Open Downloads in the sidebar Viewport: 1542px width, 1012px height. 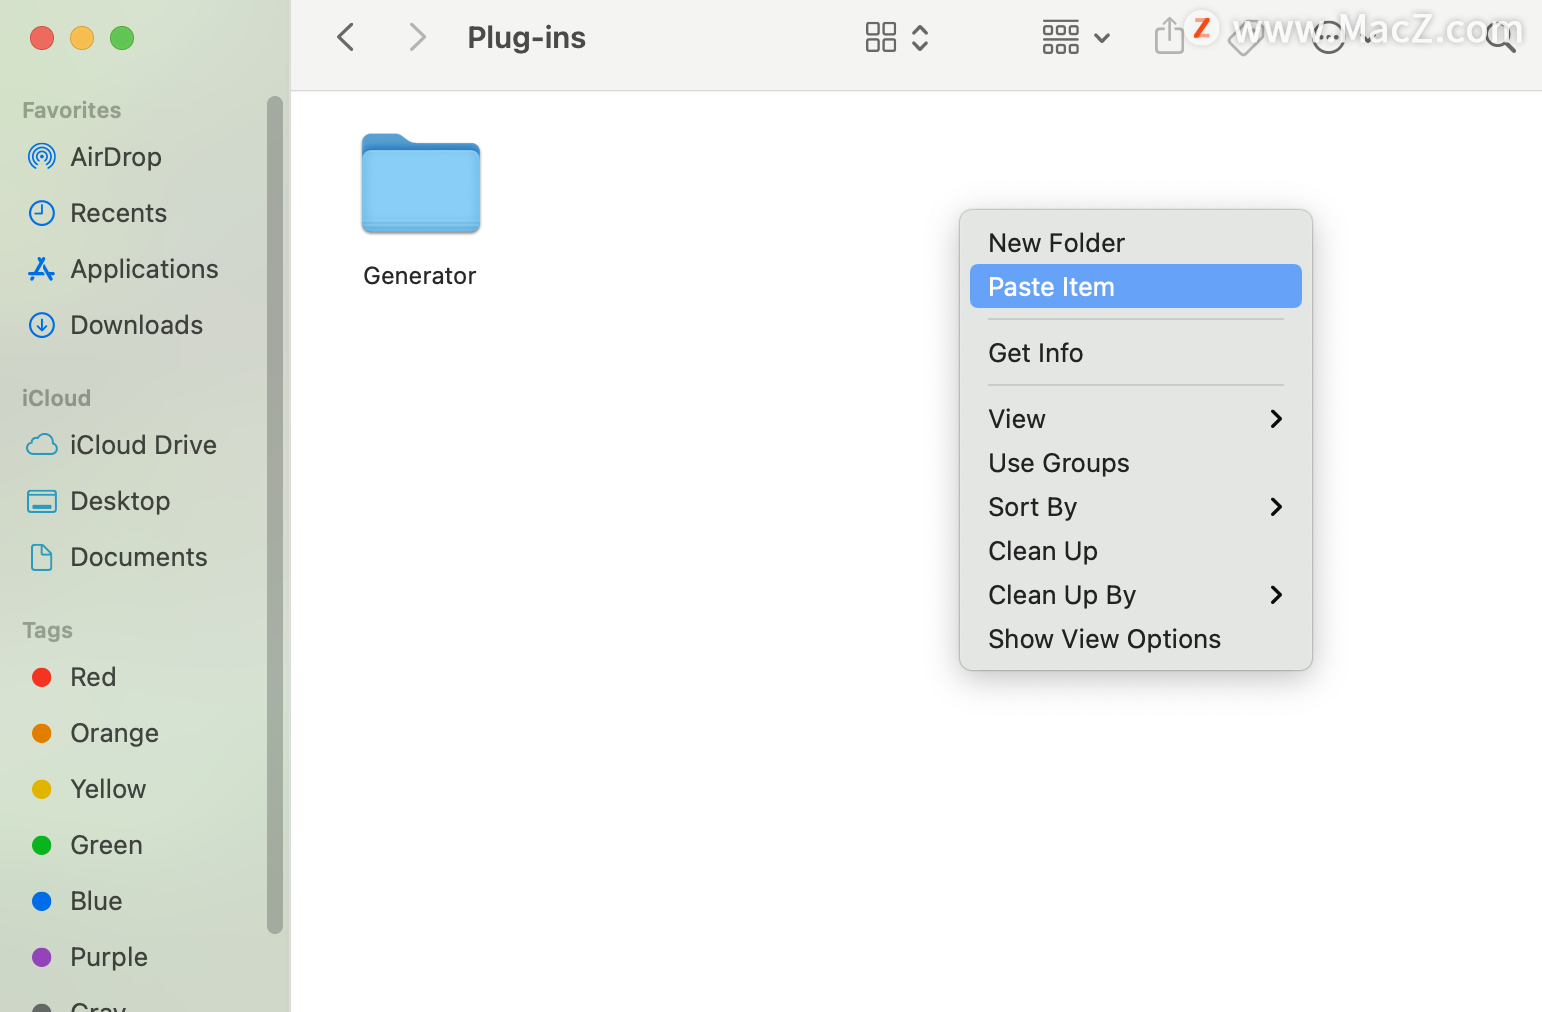pos(136,325)
